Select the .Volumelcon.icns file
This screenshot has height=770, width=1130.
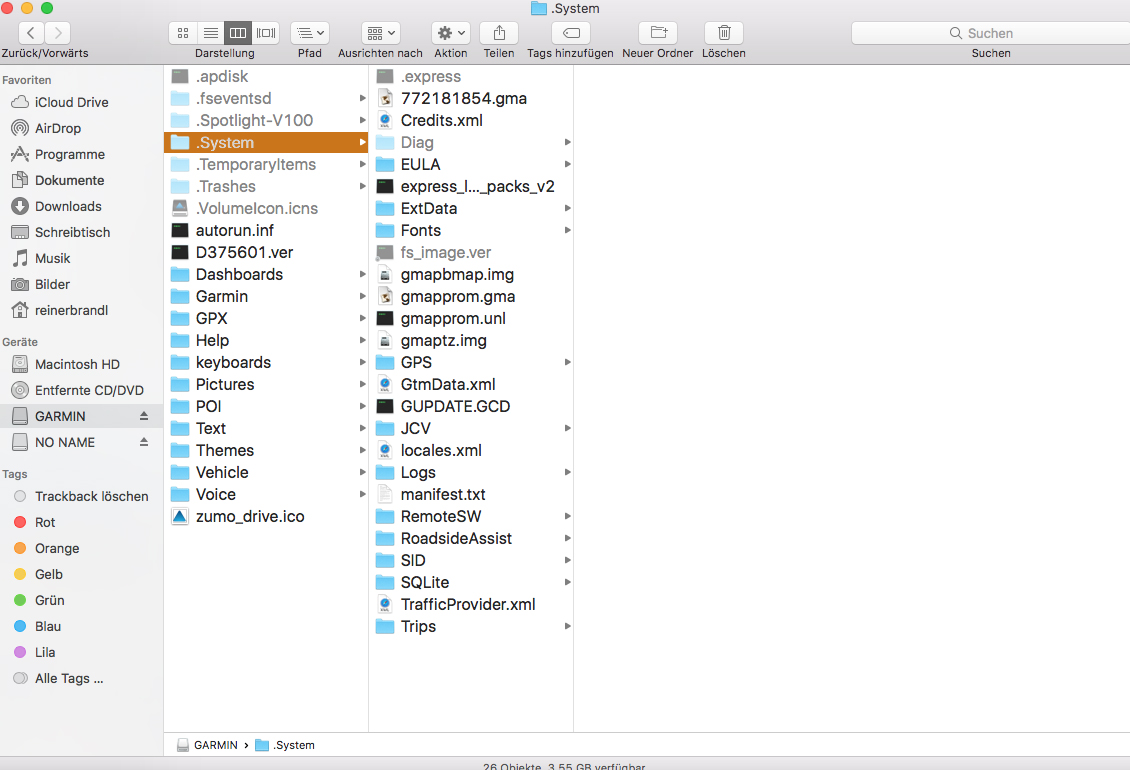[266, 208]
